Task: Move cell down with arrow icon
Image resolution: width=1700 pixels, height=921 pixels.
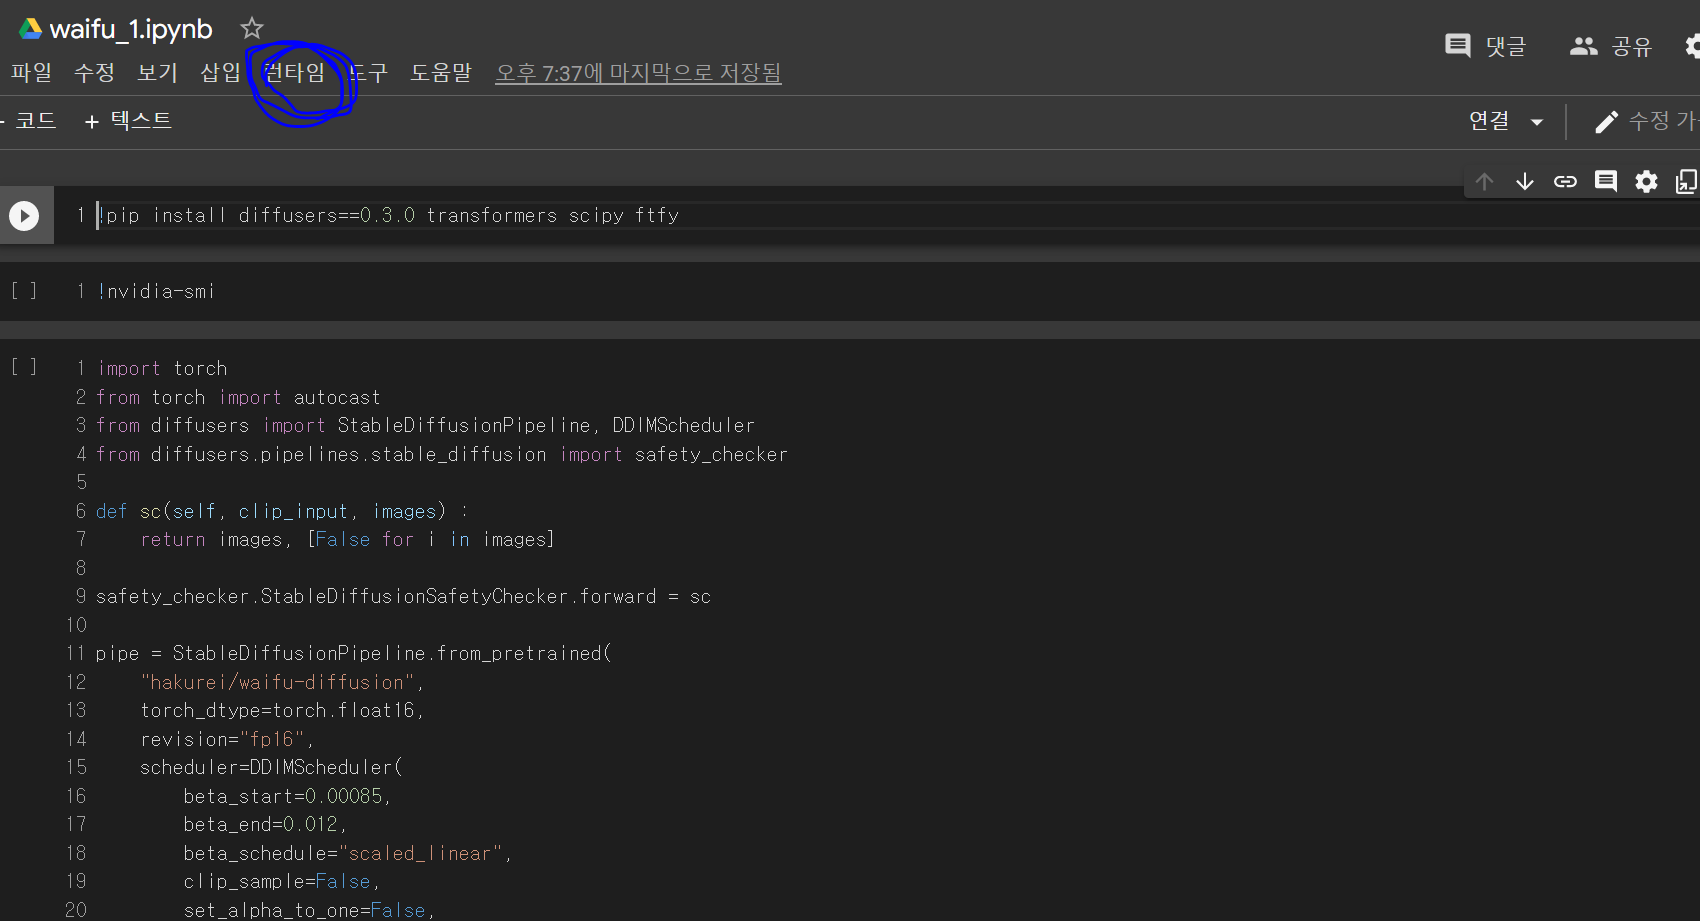Action: tap(1524, 181)
